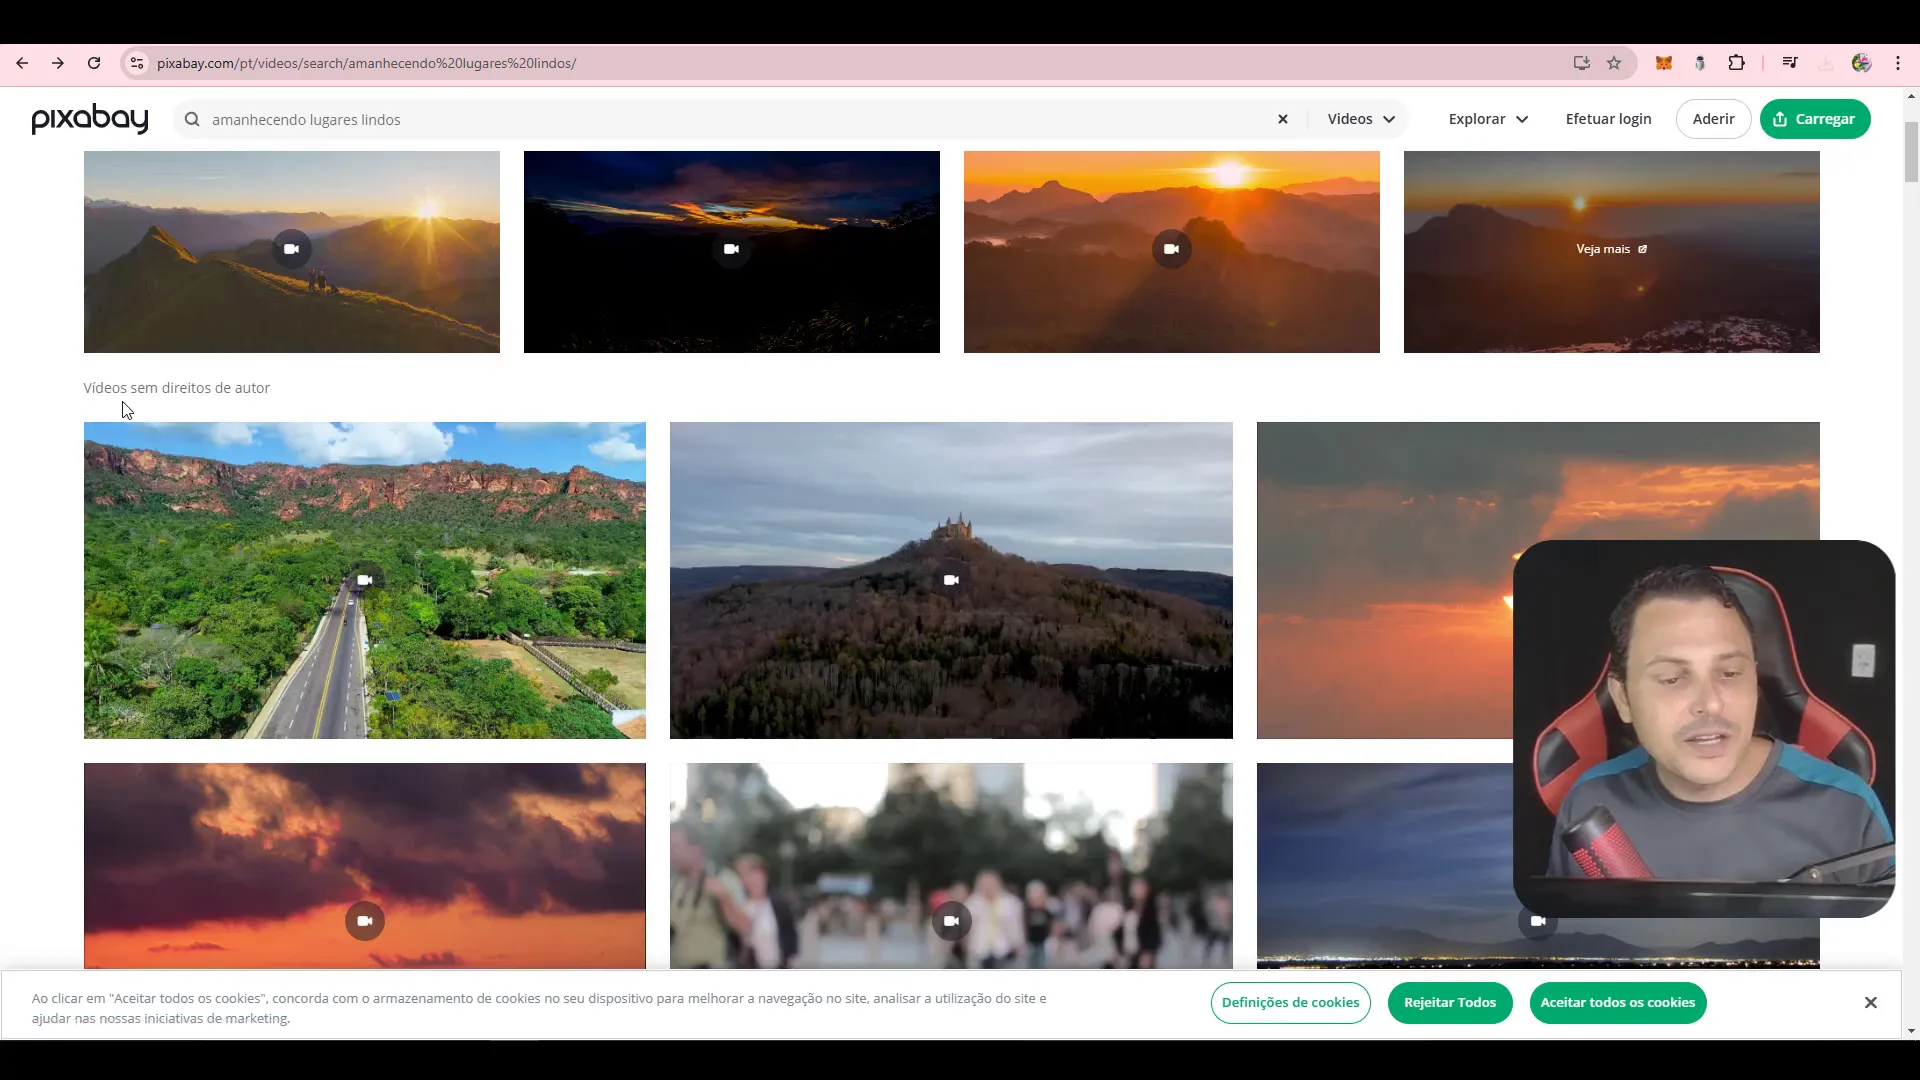Image resolution: width=1920 pixels, height=1080 pixels.
Task: Open the dark figure extension icon
Action: [x=1700, y=63]
